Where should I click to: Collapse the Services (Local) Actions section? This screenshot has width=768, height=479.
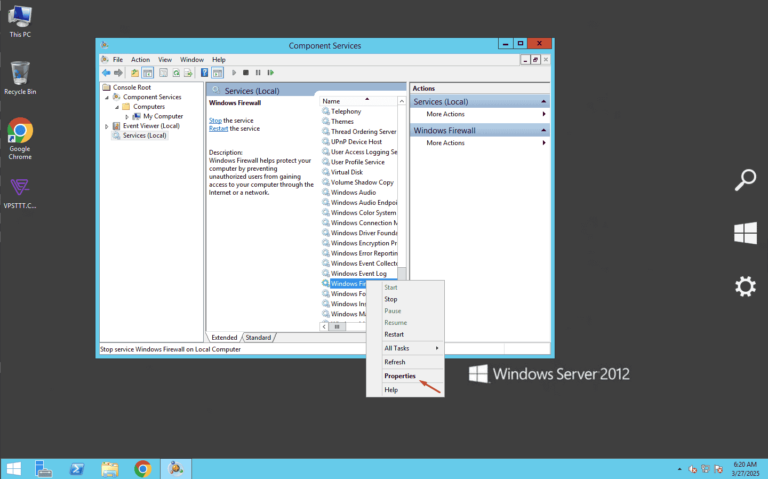(x=543, y=101)
